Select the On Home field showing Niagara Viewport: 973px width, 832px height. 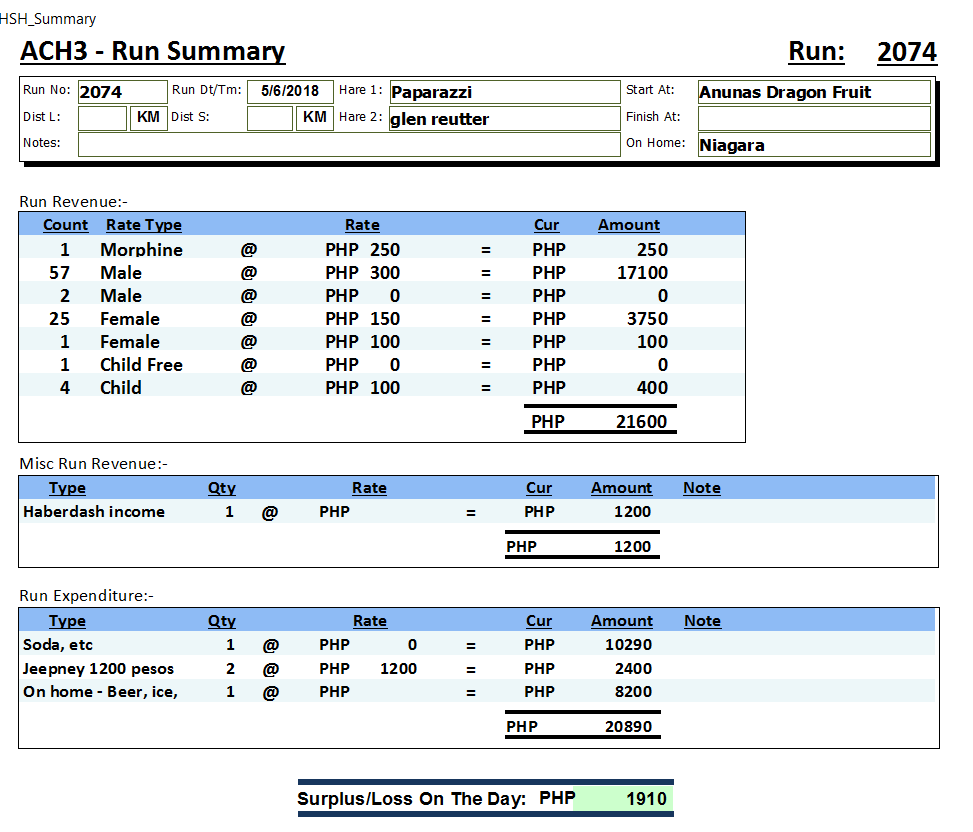[x=813, y=145]
